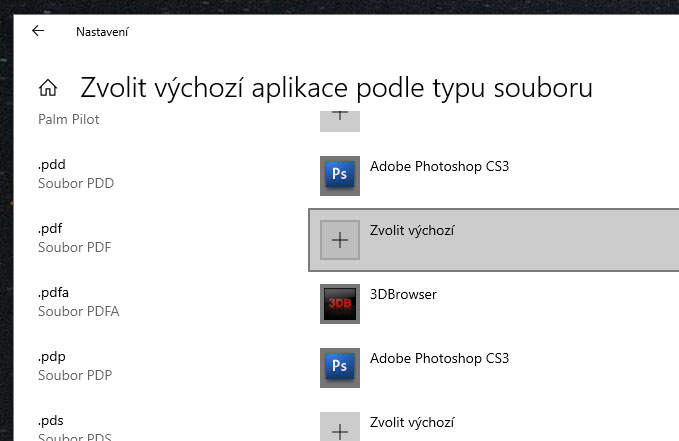This screenshot has width=679, height=441.
Task: Open the home icon beside the page heading
Action: pos(47,88)
